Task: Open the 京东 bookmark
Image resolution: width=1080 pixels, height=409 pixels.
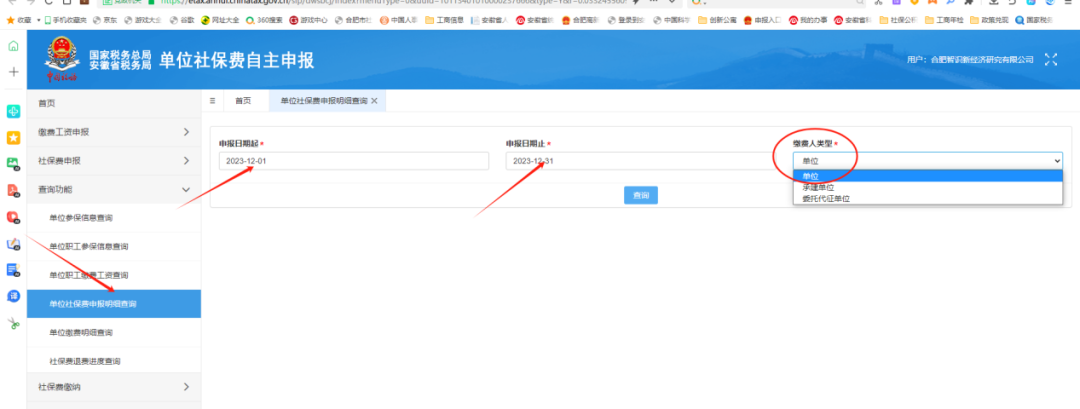Action: 105,20
